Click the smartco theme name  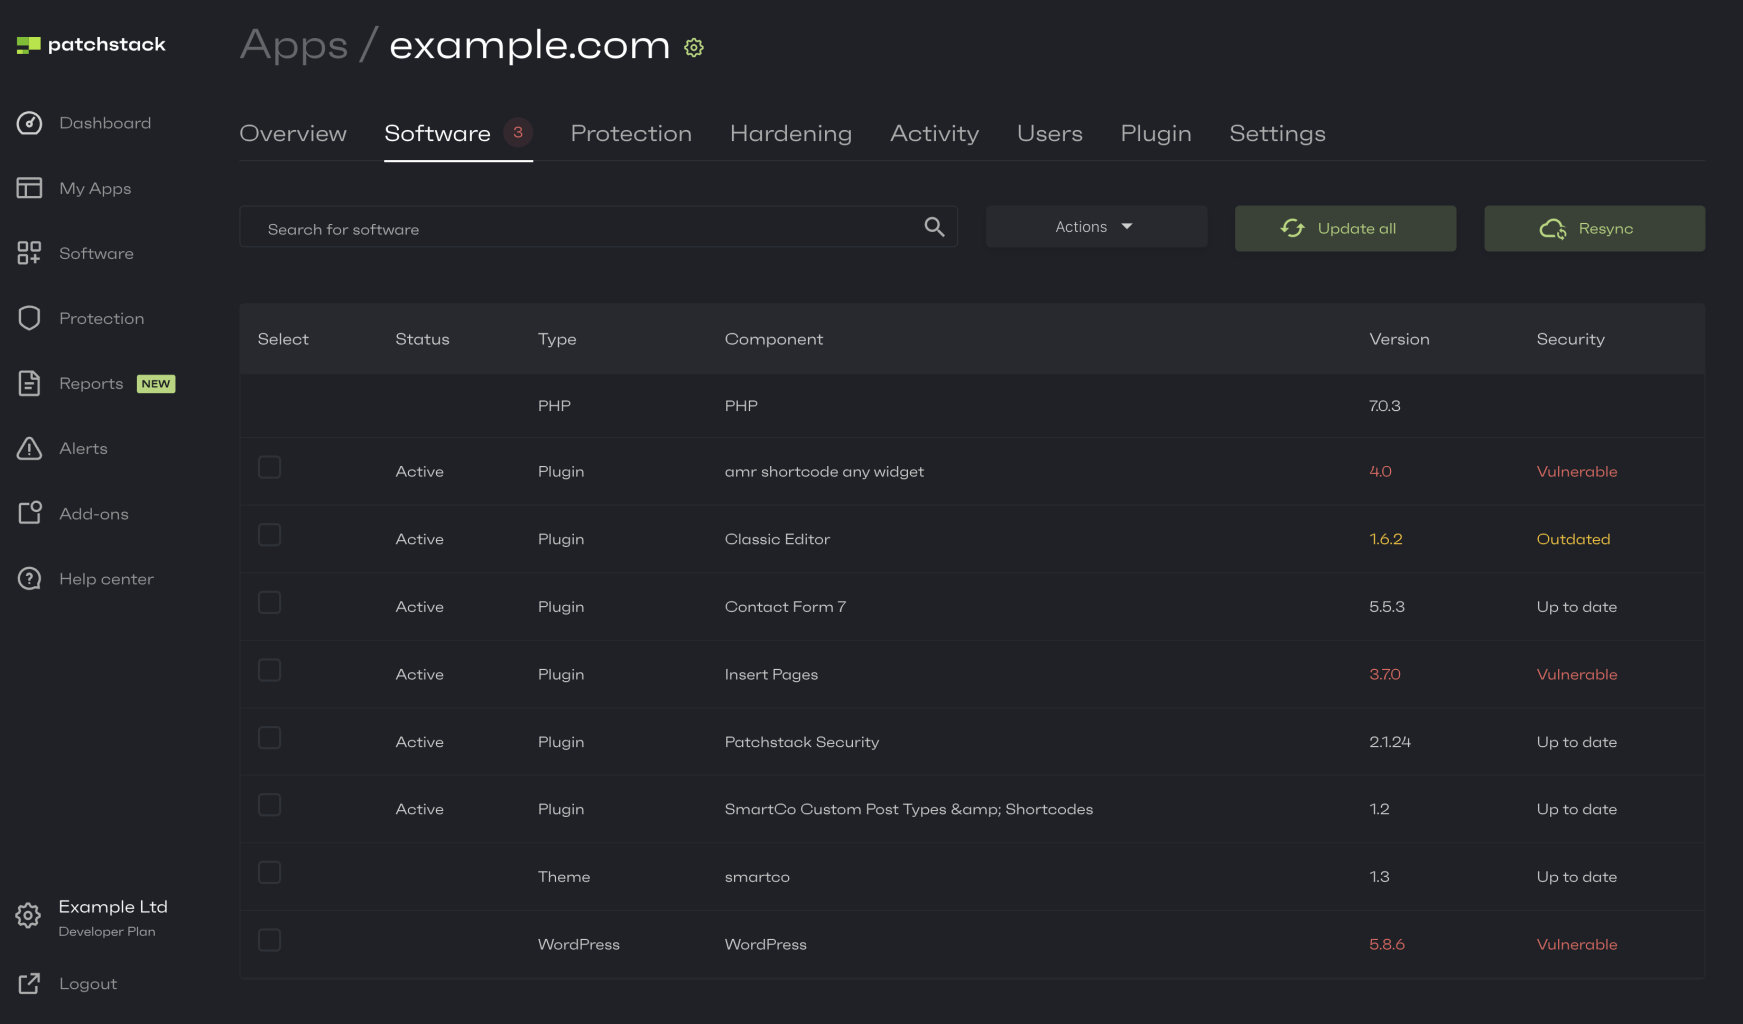point(757,877)
